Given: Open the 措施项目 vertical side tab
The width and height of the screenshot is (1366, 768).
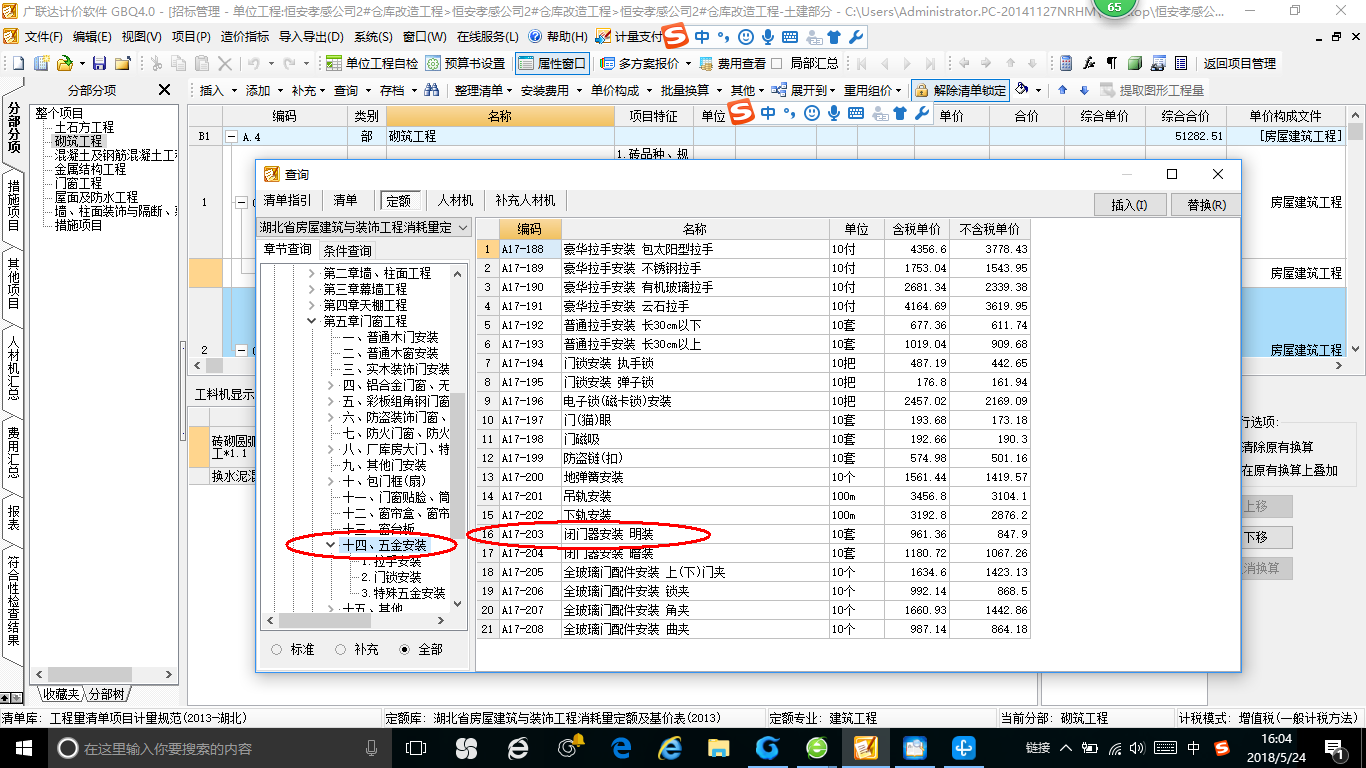Looking at the screenshot, I should 13,205.
